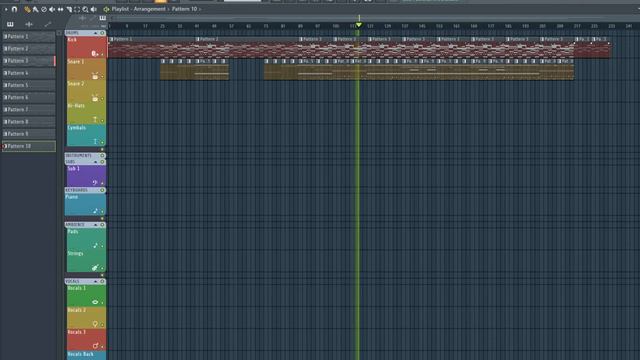Select Pattern 3 in the picker list
The height and width of the screenshot is (360, 640).
pyautogui.click(x=29, y=61)
